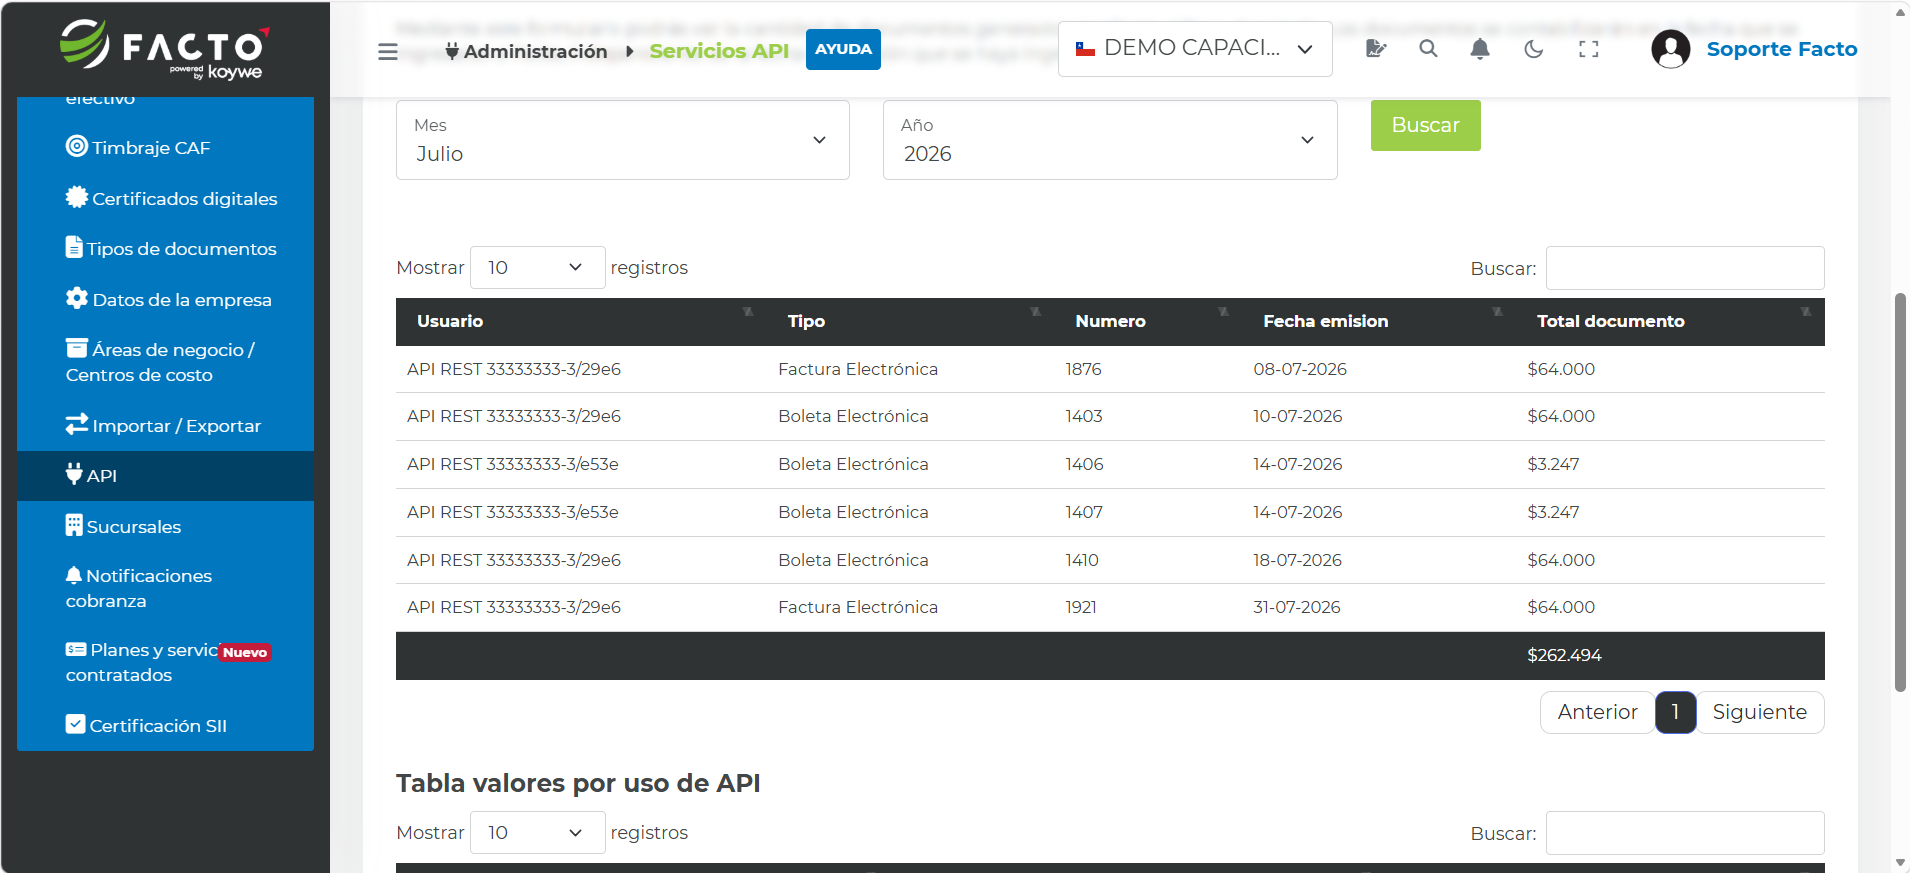Open Importar / Exportar in sidebar

tap(163, 425)
